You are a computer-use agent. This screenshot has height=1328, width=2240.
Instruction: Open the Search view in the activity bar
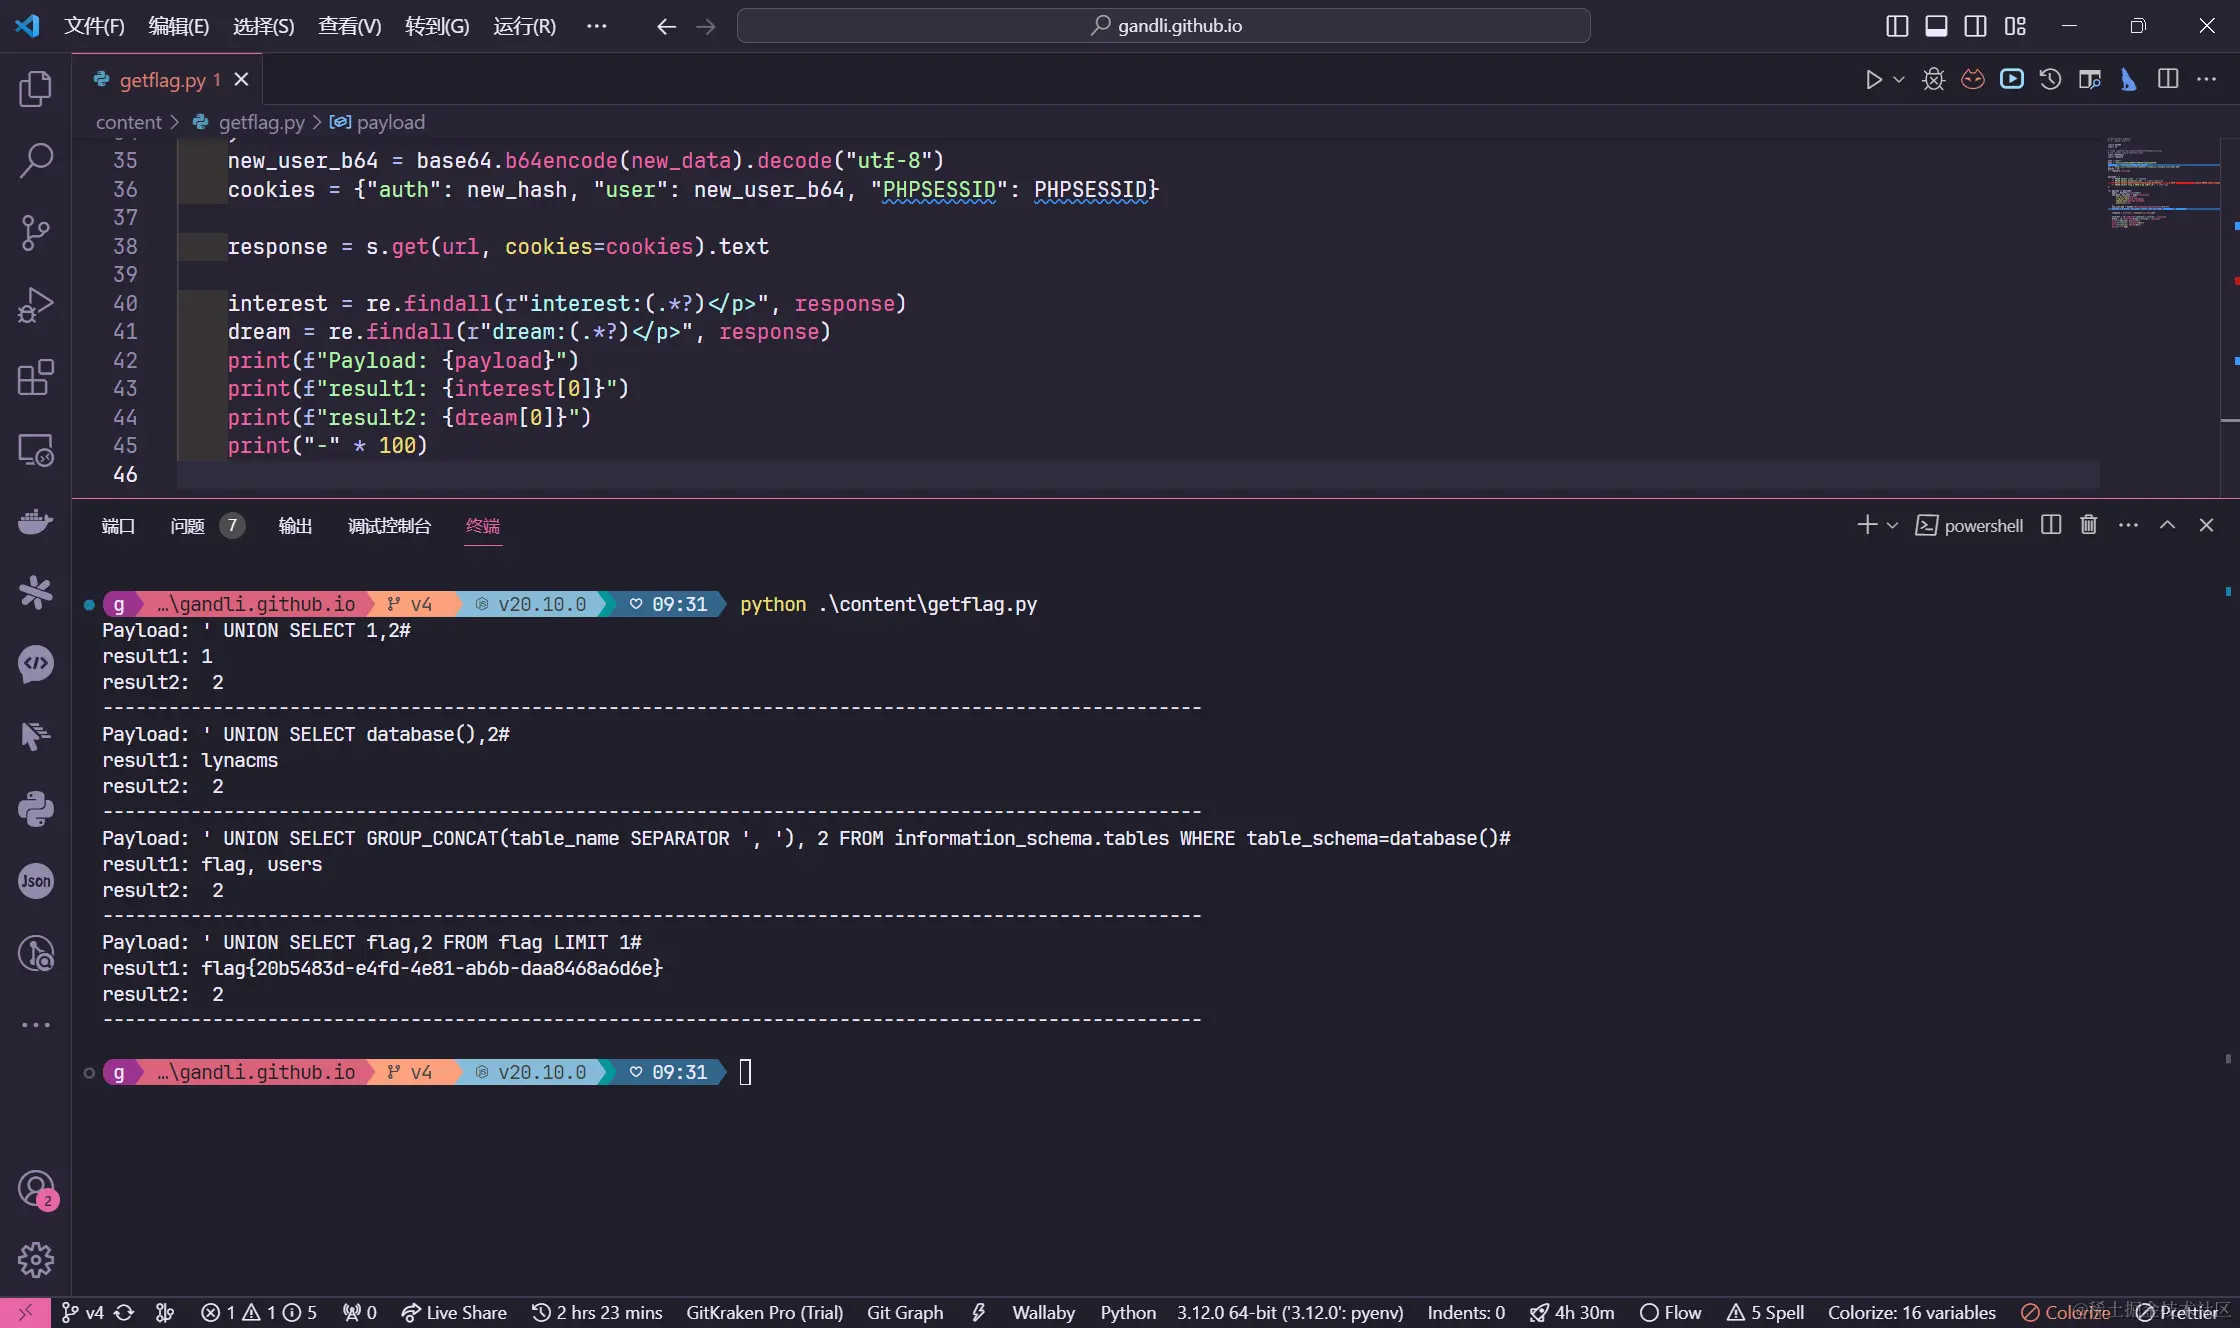point(36,160)
